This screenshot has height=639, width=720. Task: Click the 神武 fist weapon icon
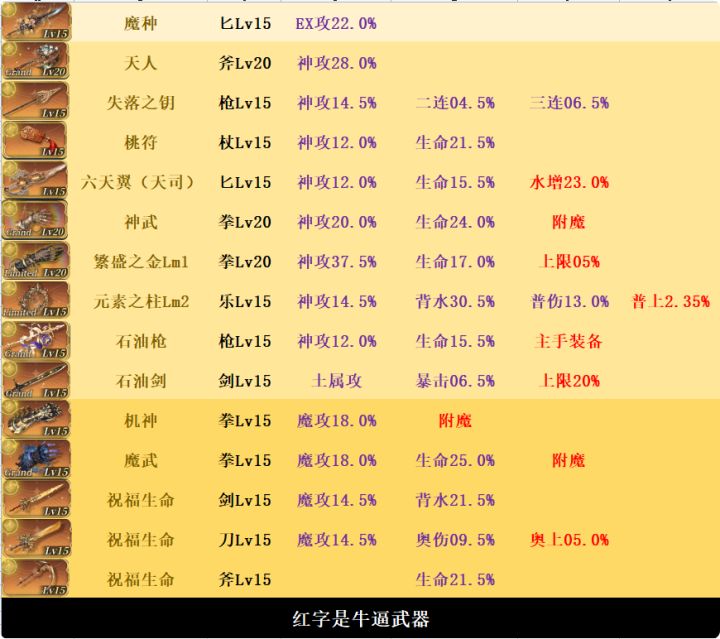35,220
